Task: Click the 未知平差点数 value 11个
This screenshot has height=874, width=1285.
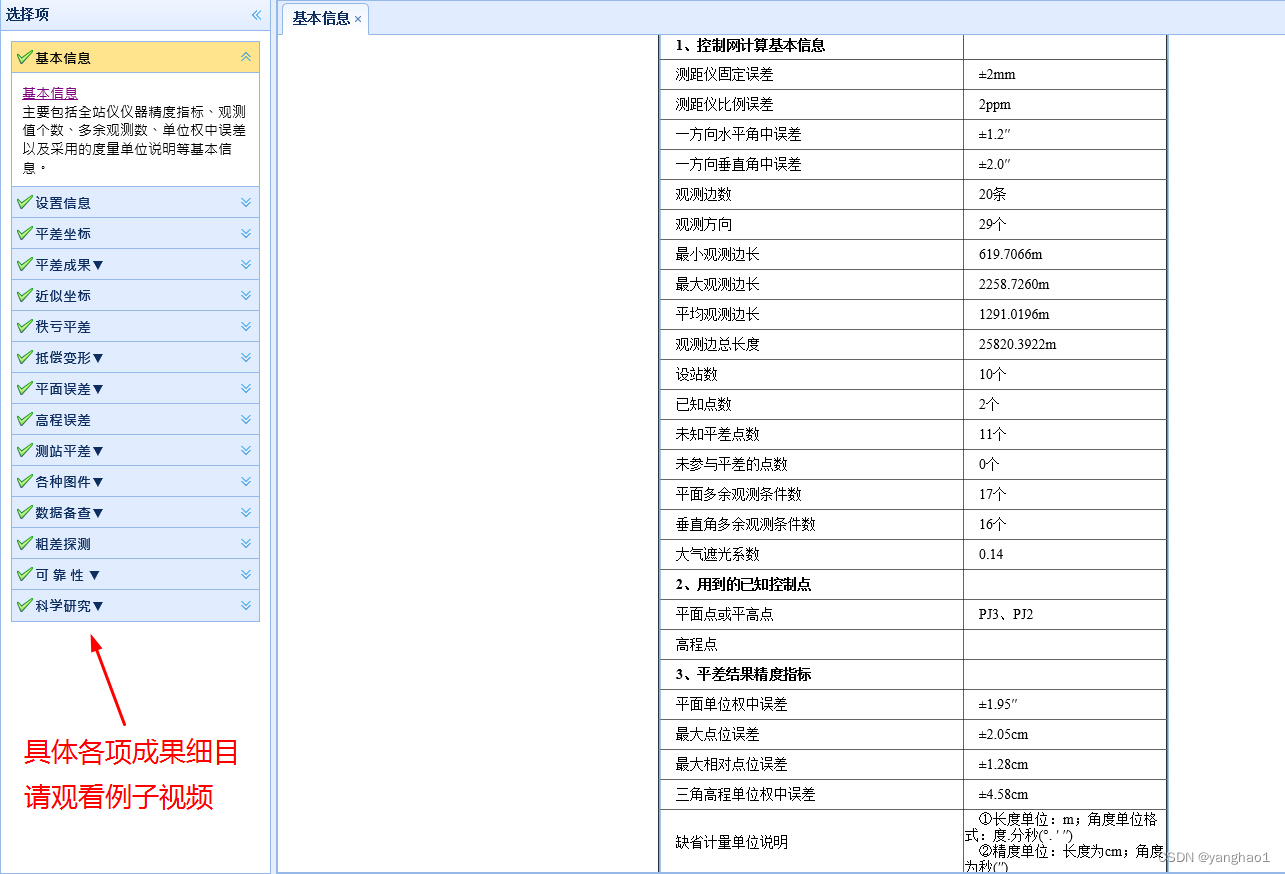Action: pyautogui.click(x=992, y=435)
